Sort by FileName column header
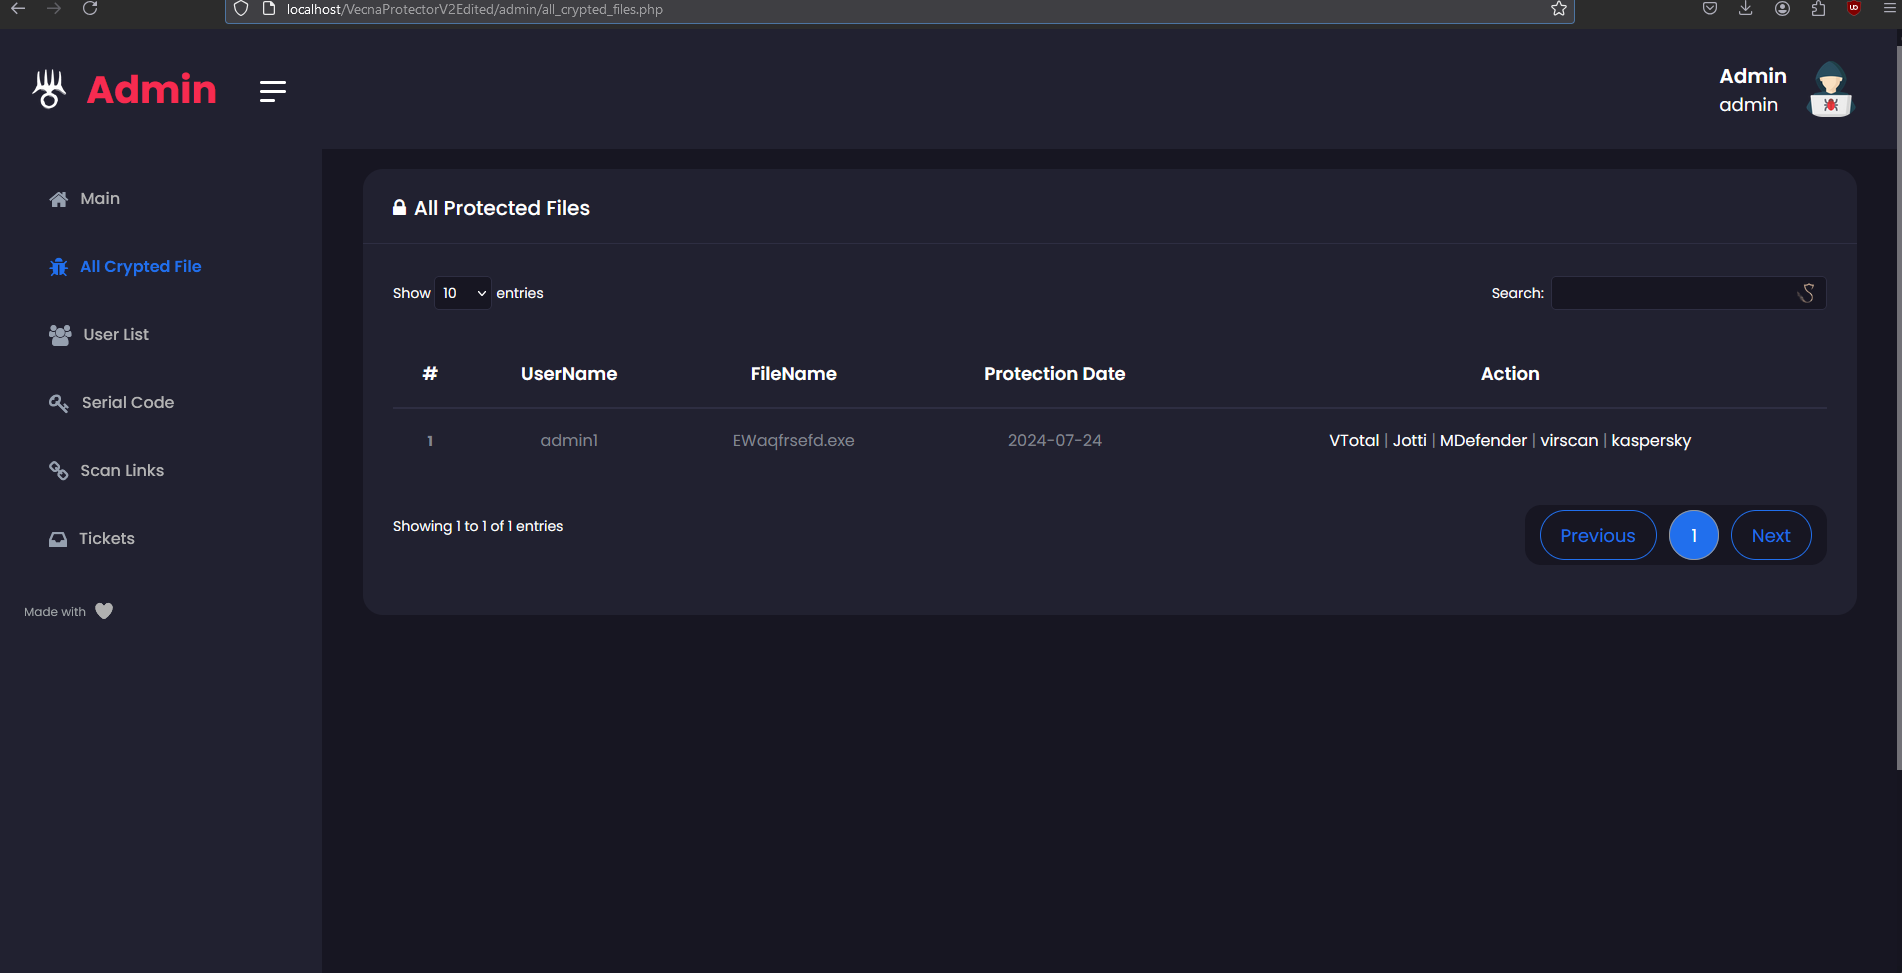Image resolution: width=1902 pixels, height=973 pixels. pos(794,374)
